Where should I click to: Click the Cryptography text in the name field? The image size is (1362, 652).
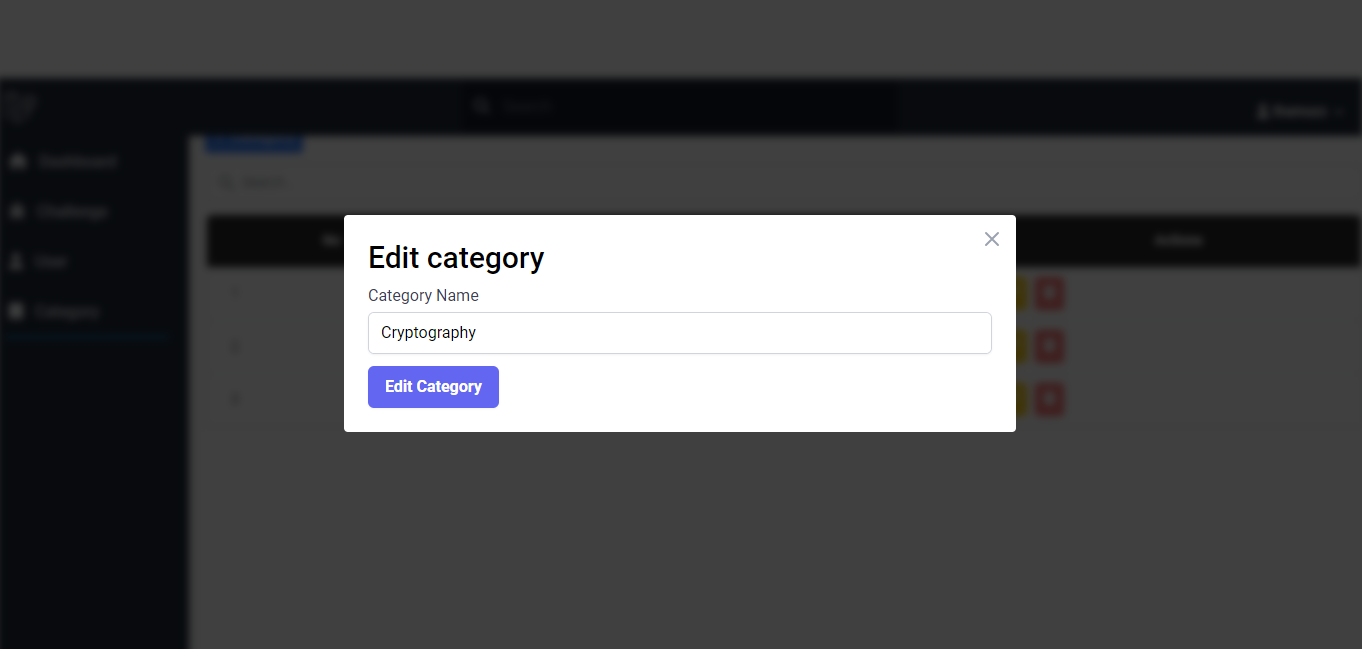428,332
